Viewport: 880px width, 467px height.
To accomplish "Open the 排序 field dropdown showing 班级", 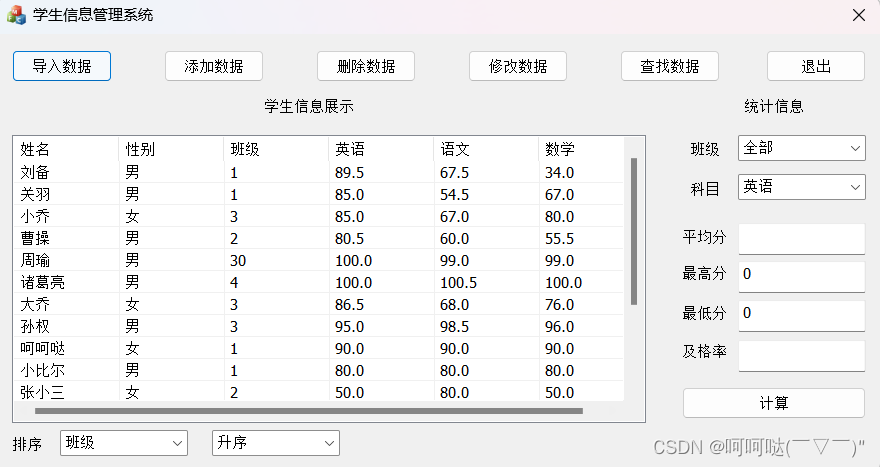I will [x=124, y=443].
